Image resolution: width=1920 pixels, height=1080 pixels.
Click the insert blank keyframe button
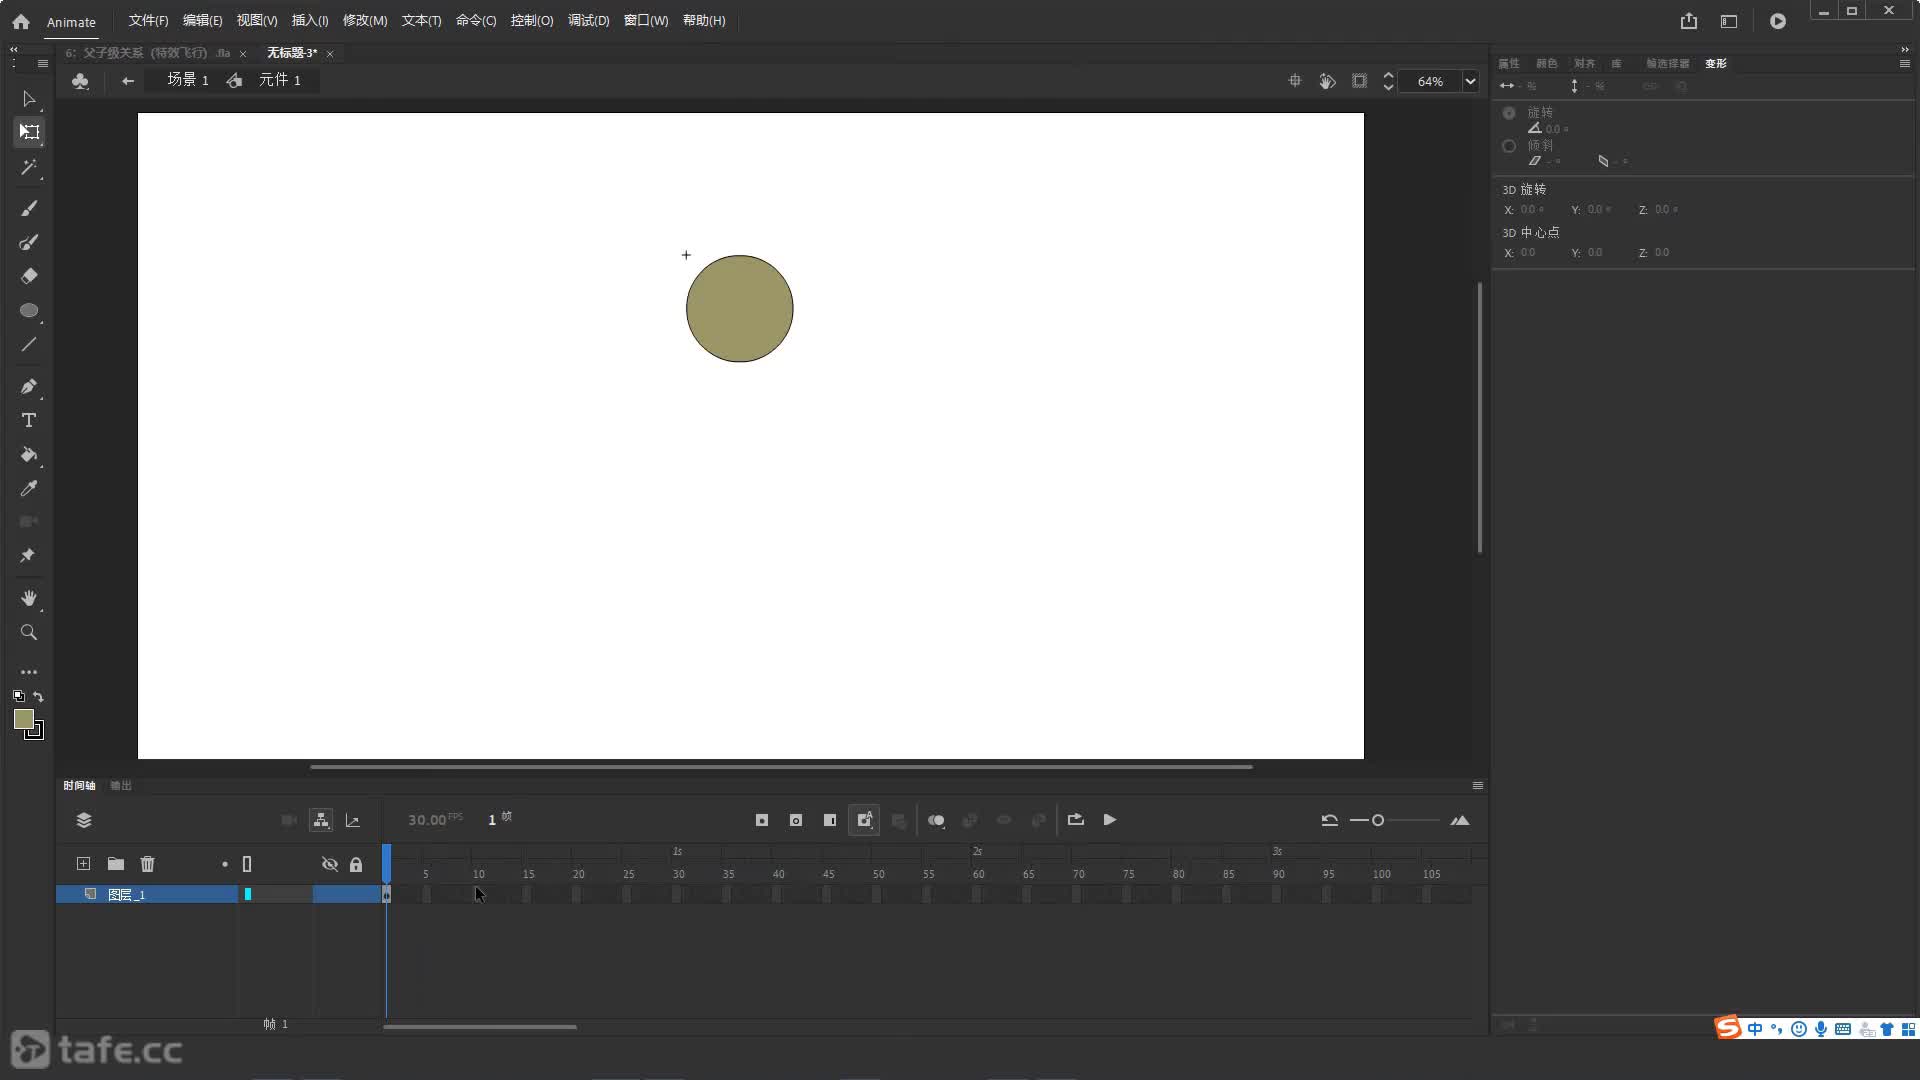(x=796, y=820)
